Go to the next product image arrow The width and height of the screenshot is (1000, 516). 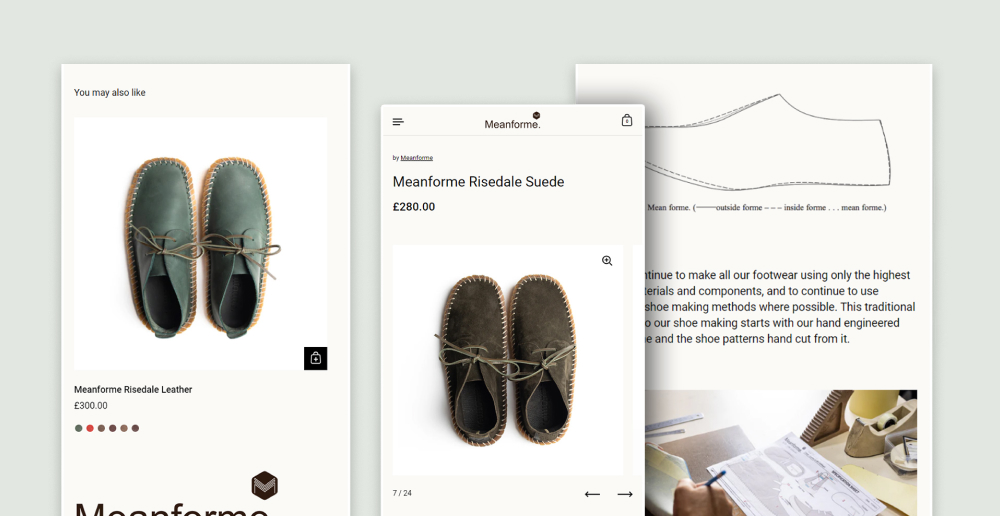point(625,494)
